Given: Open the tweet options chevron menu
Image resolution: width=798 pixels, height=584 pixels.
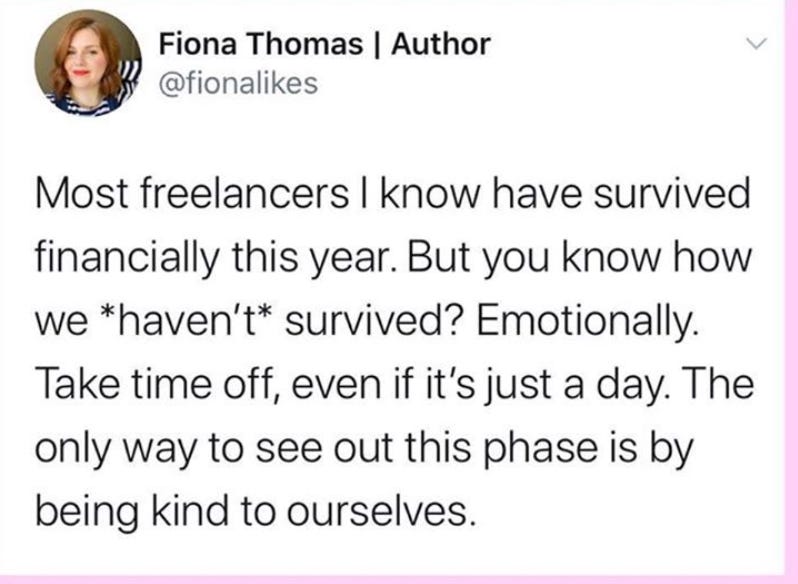Looking at the screenshot, I should [760, 46].
